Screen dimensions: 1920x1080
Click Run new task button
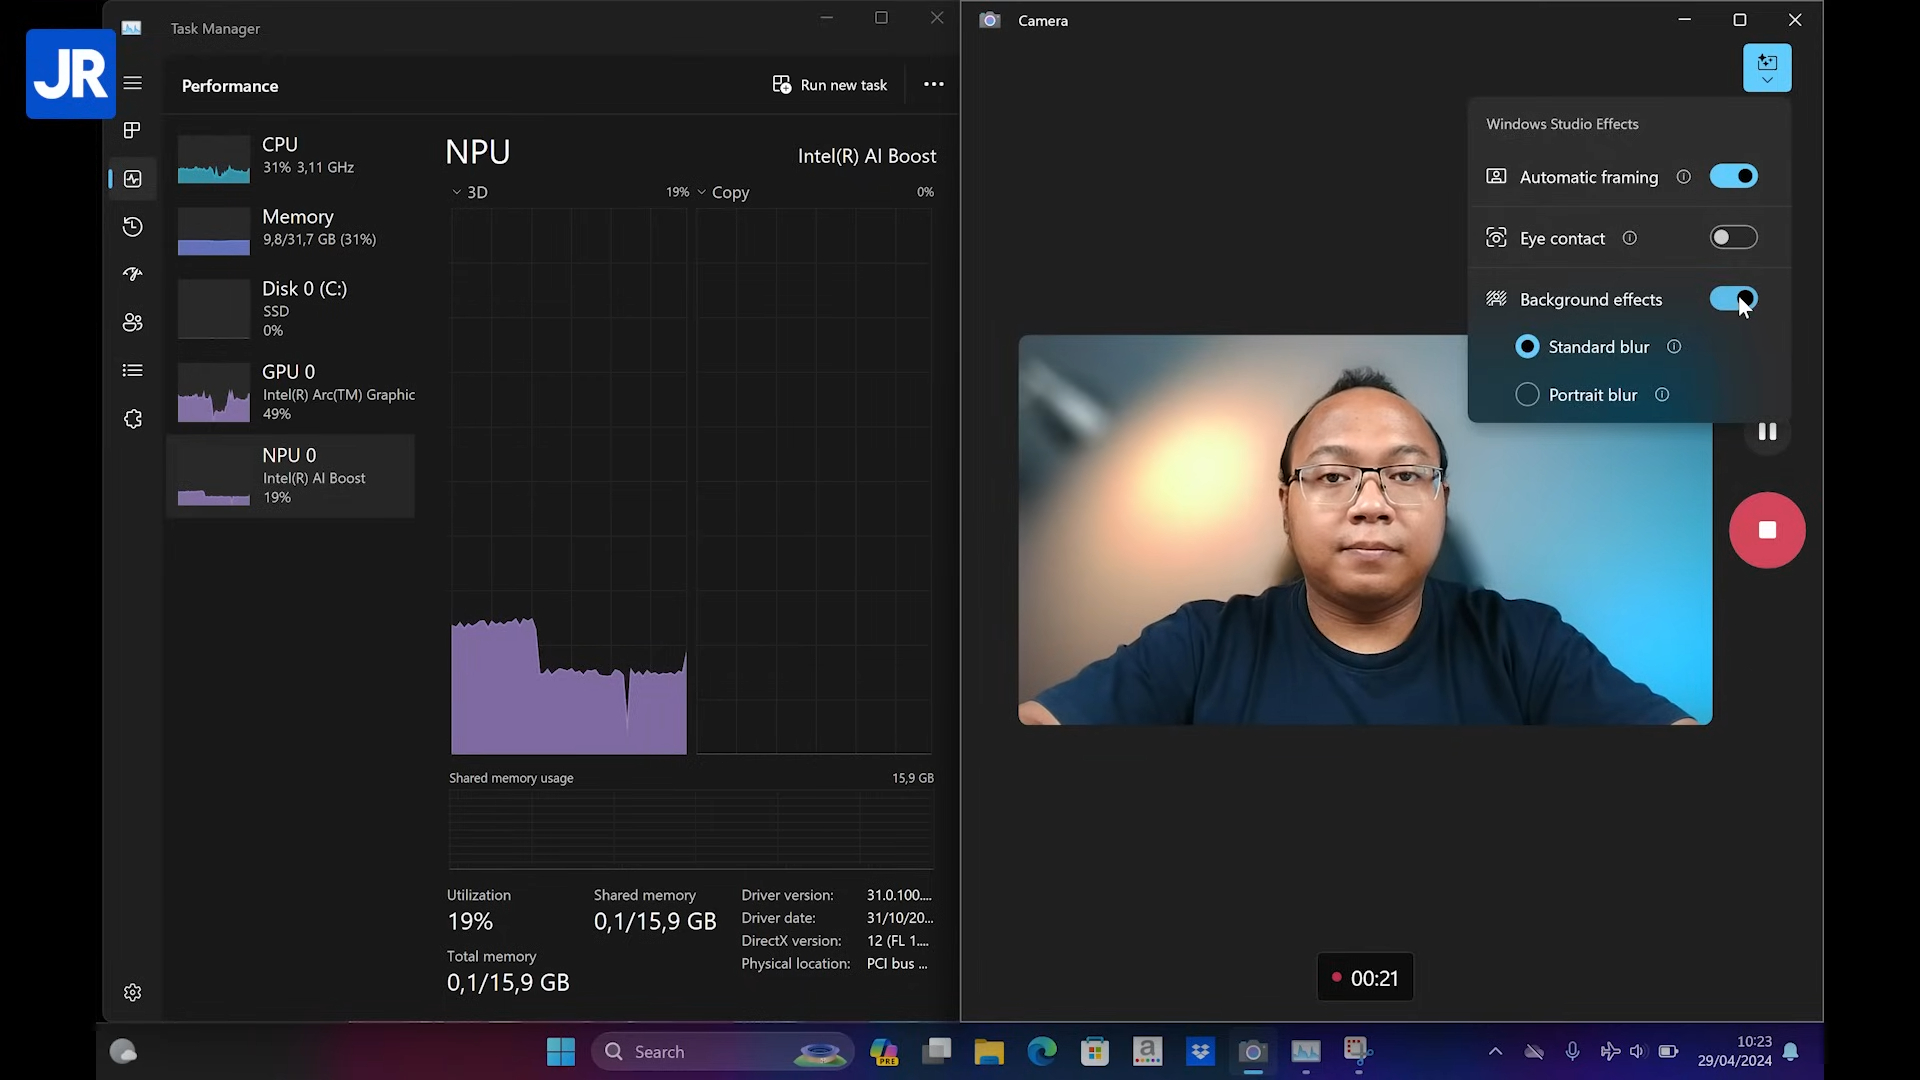pos(830,85)
